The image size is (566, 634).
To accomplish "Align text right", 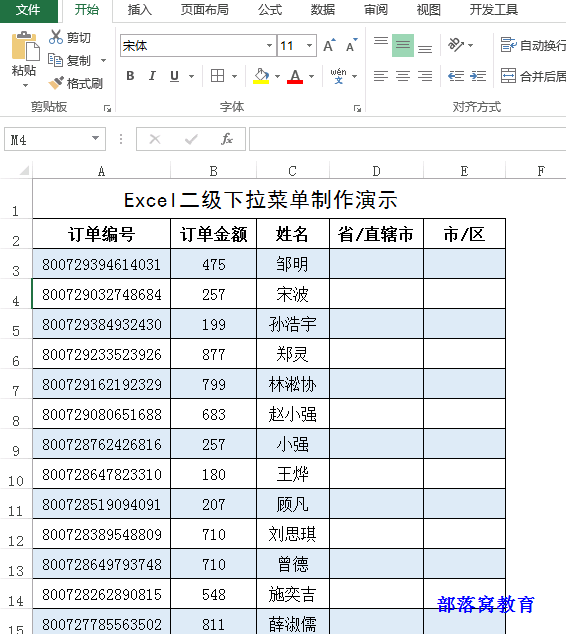I will tap(425, 76).
